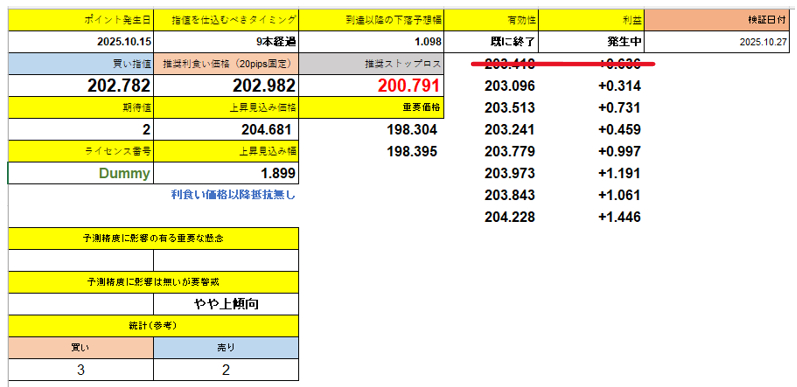Click the profit value +0.314
Screen dimensions: 797x387
619,86
